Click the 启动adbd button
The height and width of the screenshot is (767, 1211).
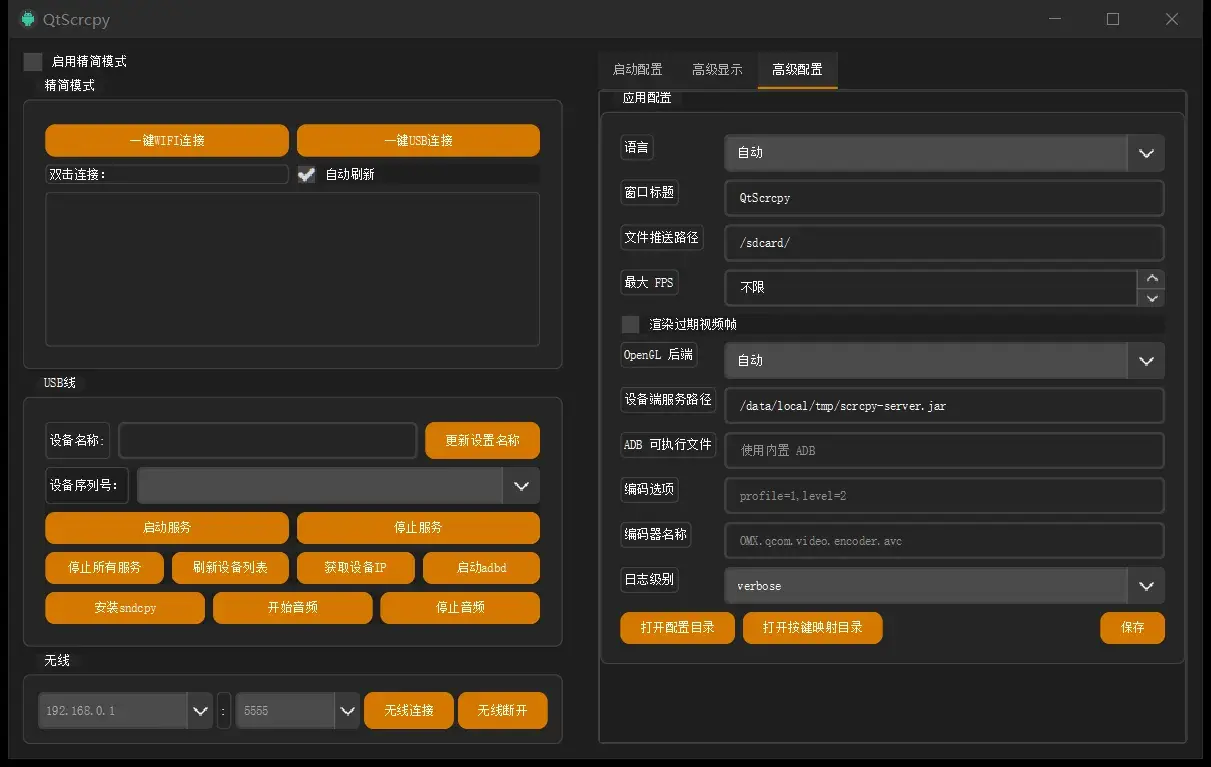(481, 567)
